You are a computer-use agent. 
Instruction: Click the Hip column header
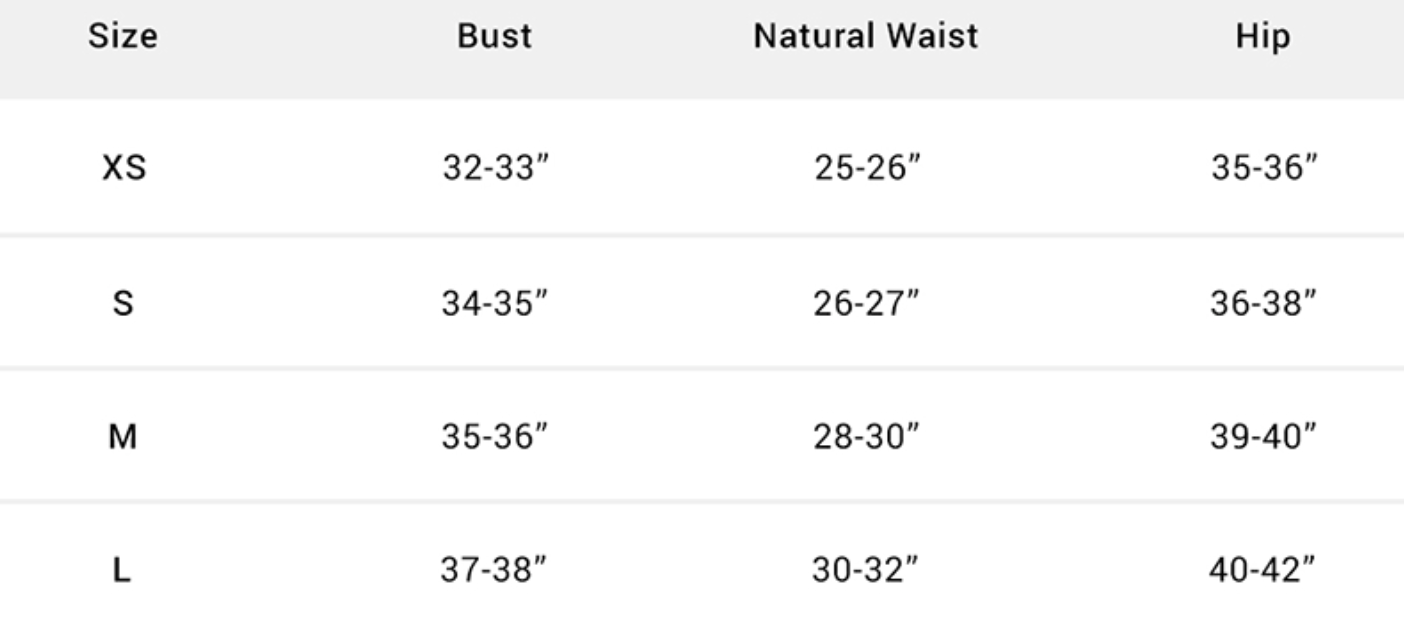[1263, 37]
